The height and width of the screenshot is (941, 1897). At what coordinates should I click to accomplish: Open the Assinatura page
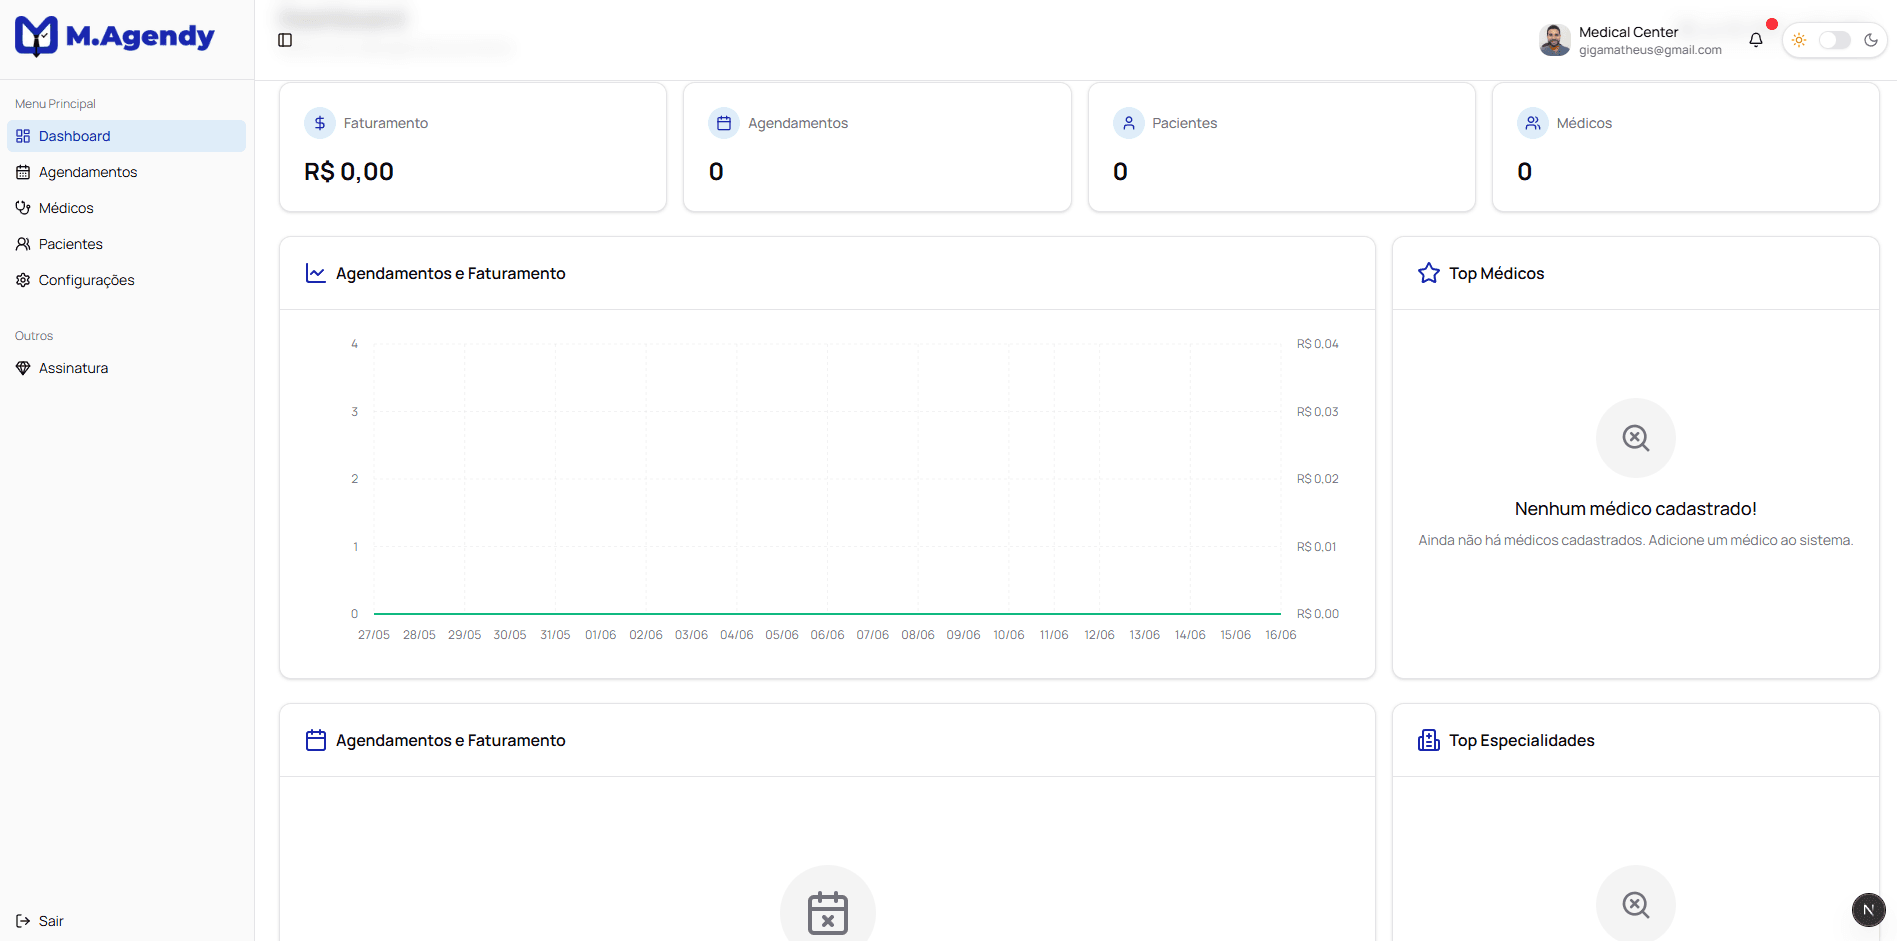(73, 367)
